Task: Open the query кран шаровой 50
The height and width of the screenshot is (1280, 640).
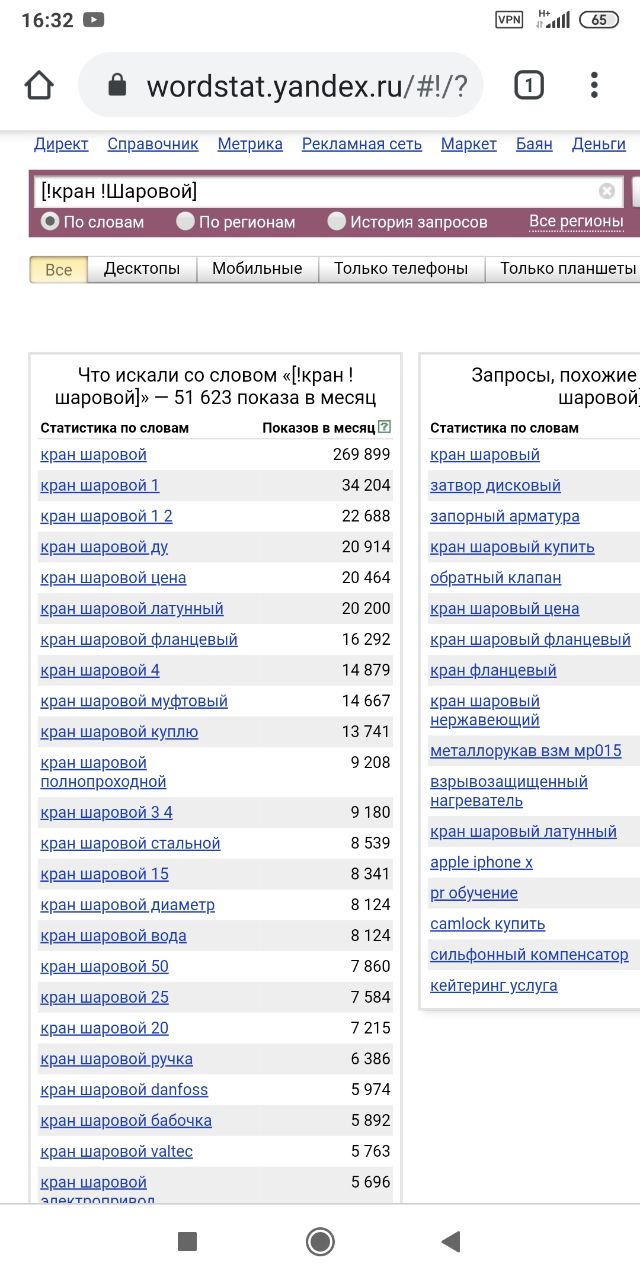Action: (104, 967)
